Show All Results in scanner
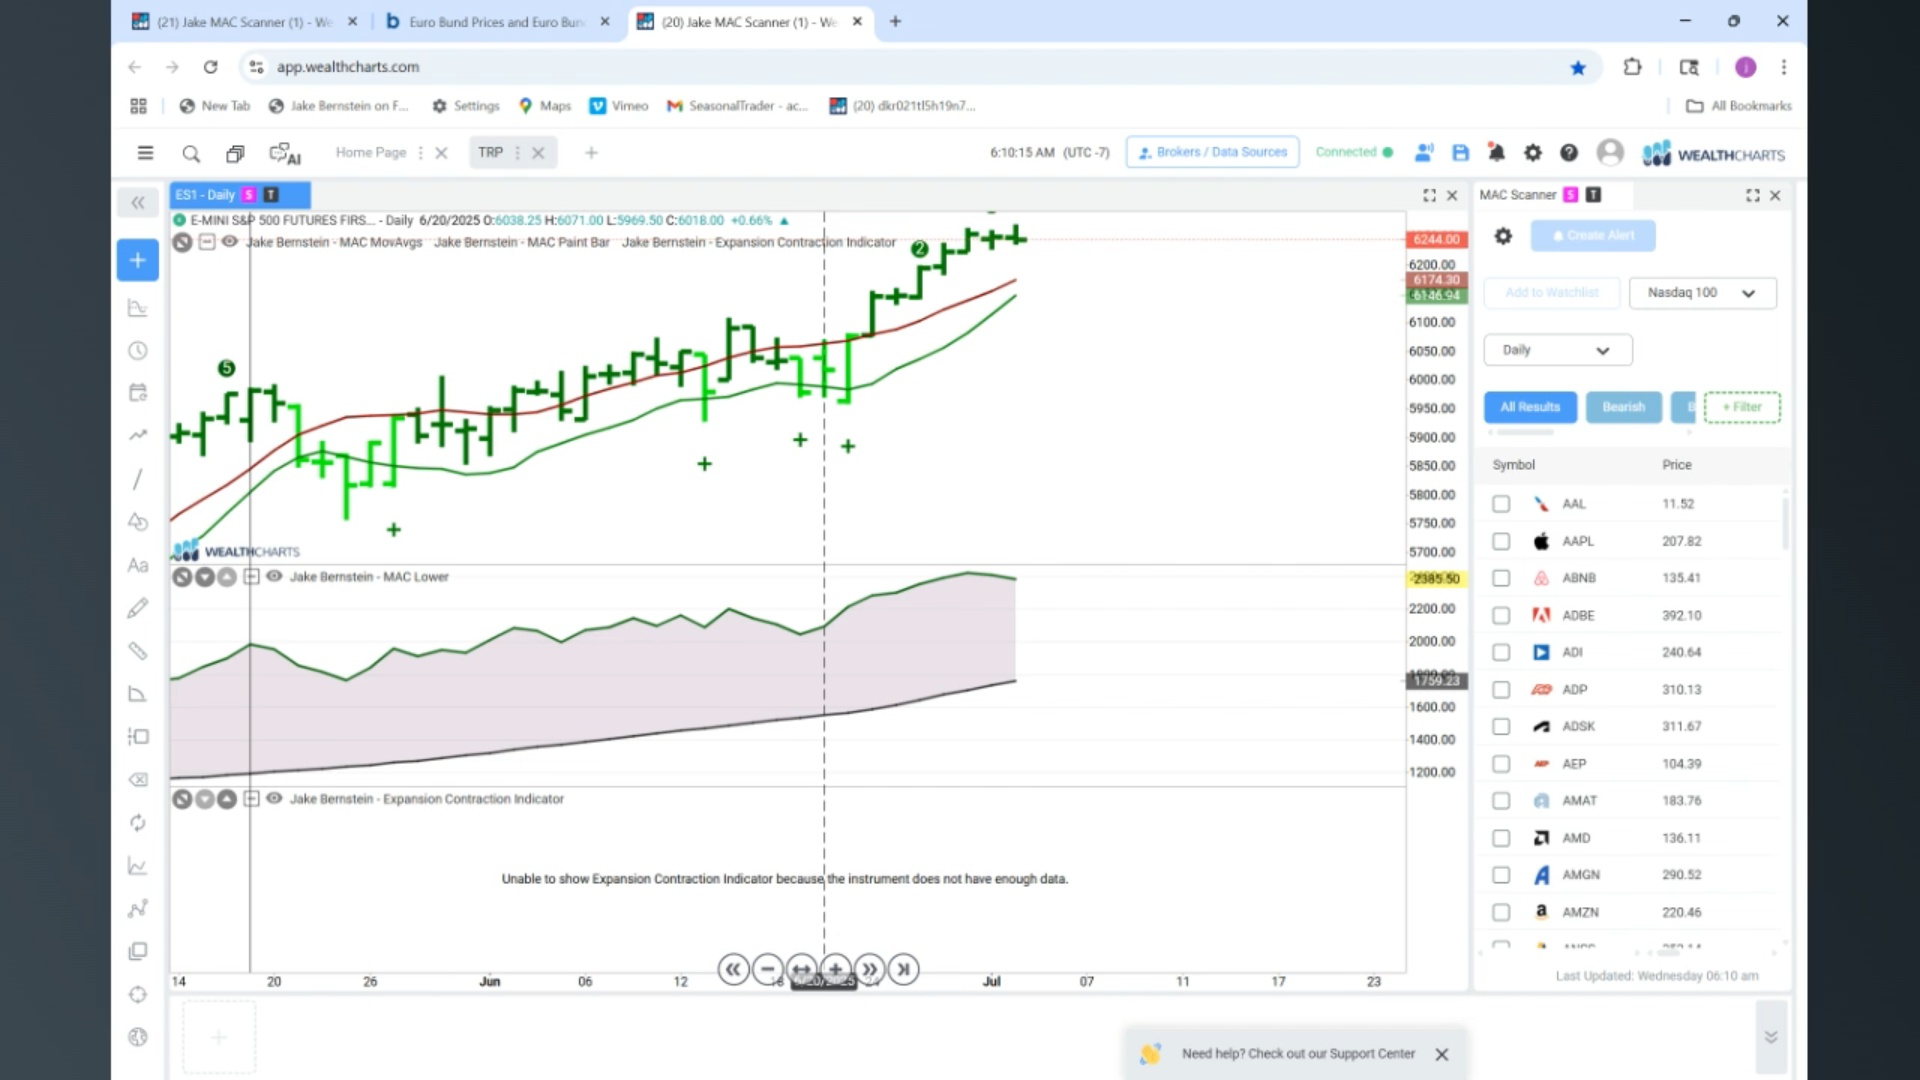Screen dimensions: 1920x1080 coord(1530,407)
